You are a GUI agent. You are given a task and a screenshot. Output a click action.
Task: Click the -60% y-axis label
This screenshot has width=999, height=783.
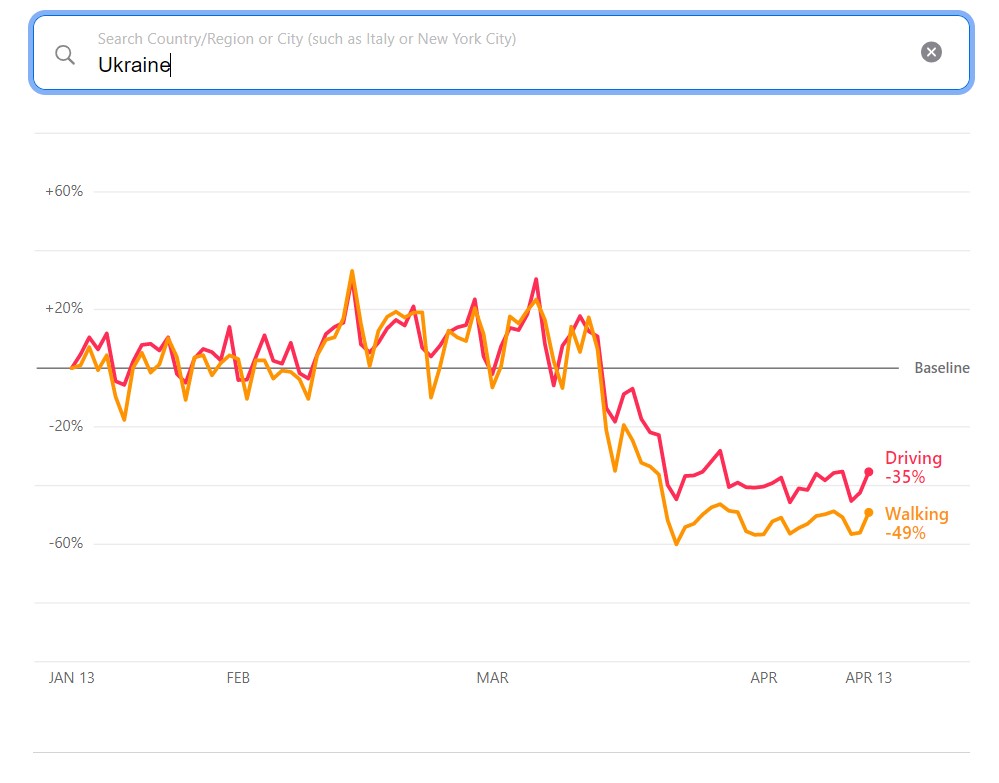coord(65,544)
